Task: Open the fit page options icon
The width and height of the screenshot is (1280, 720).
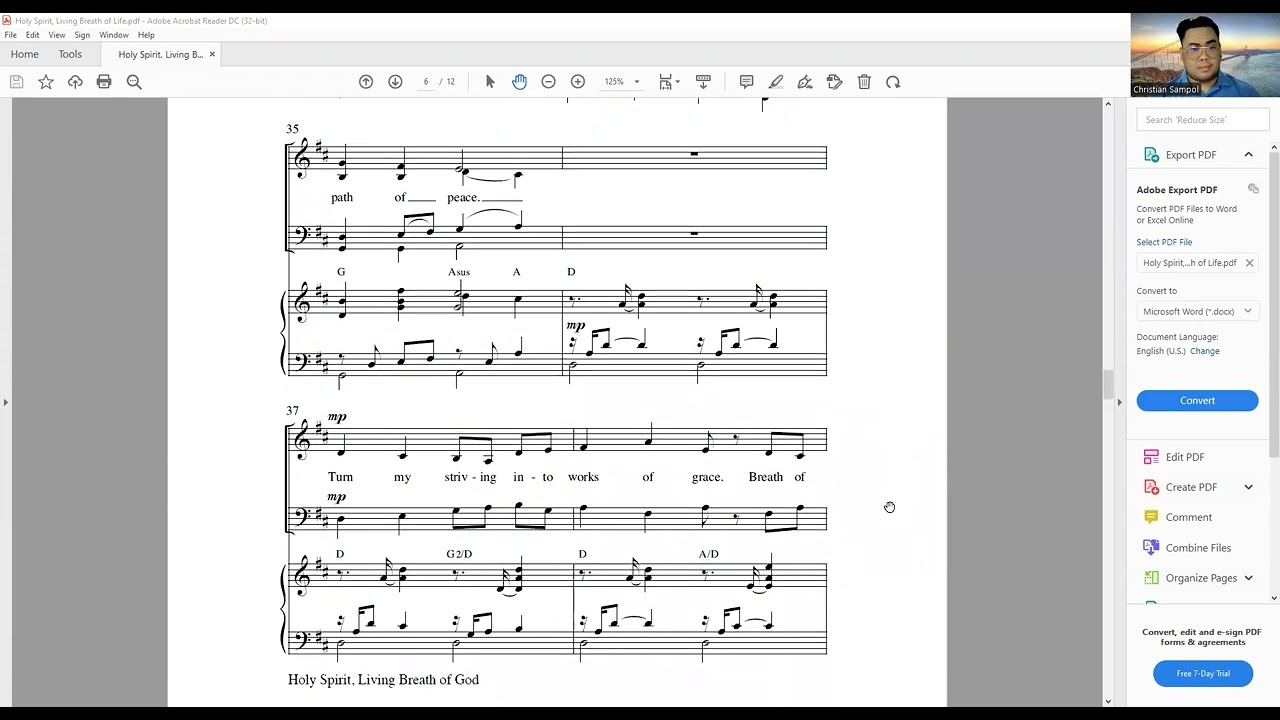Action: coord(668,82)
